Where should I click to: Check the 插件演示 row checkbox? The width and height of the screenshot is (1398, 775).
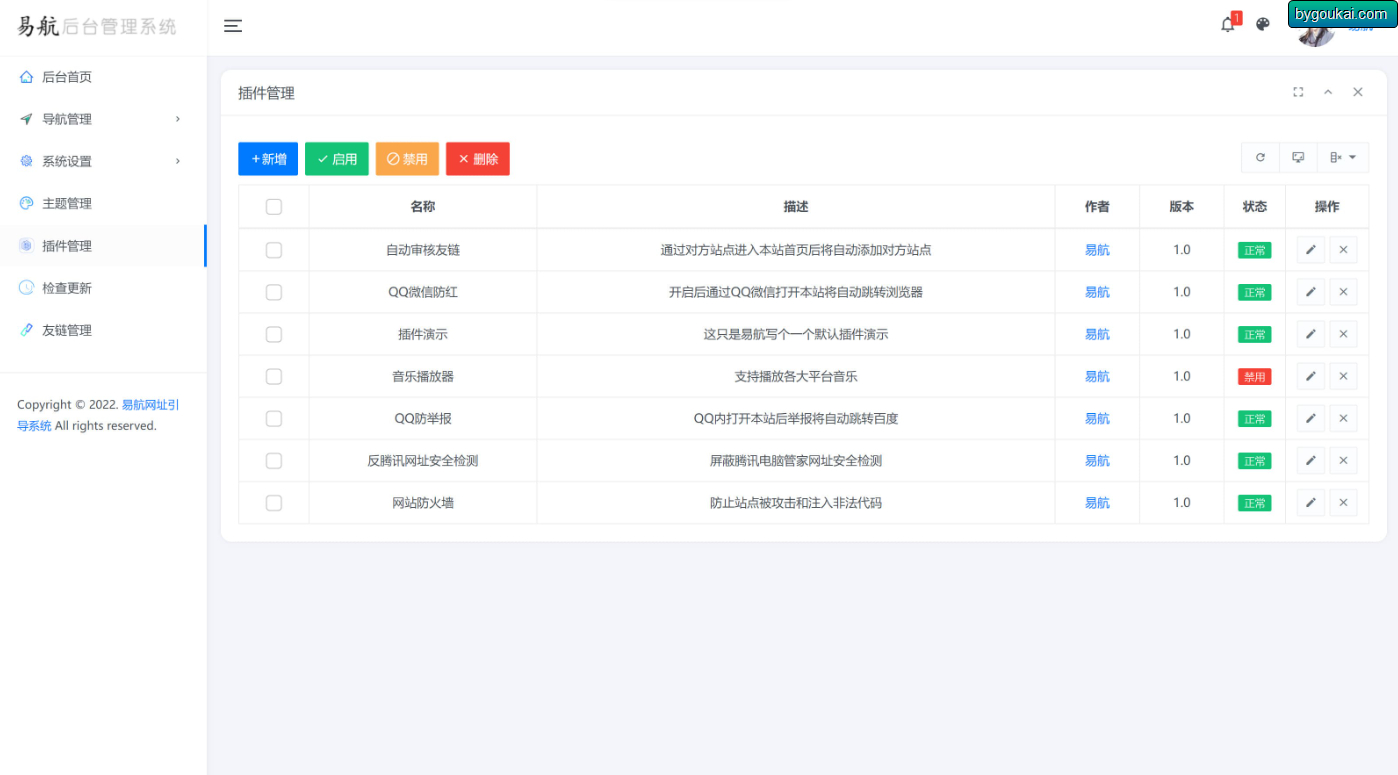coord(274,334)
